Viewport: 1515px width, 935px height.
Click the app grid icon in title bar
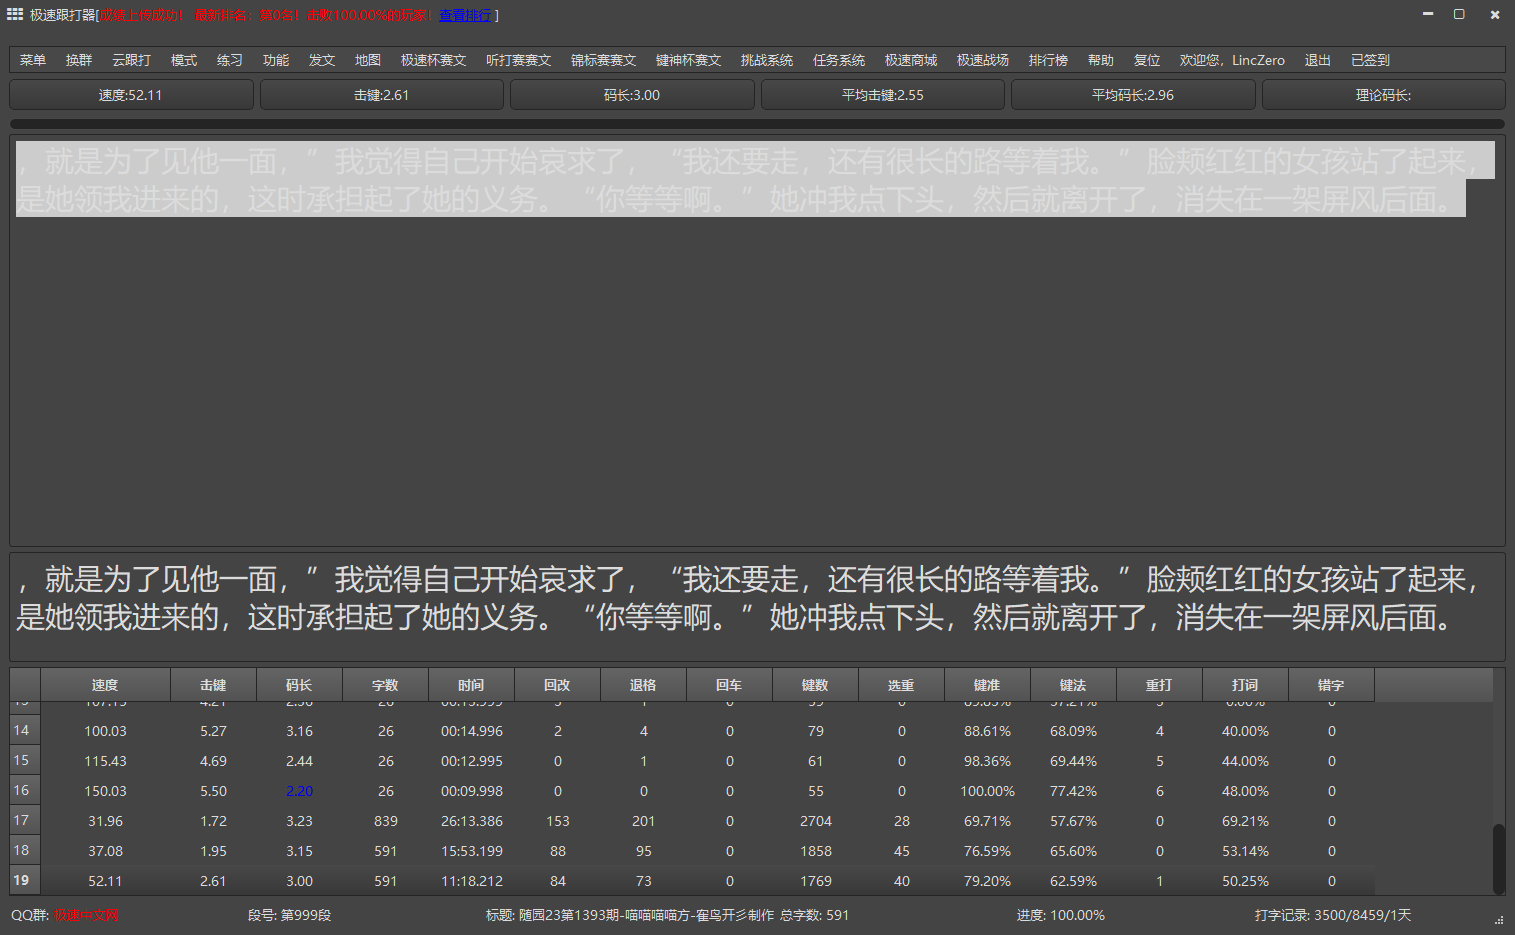15,14
